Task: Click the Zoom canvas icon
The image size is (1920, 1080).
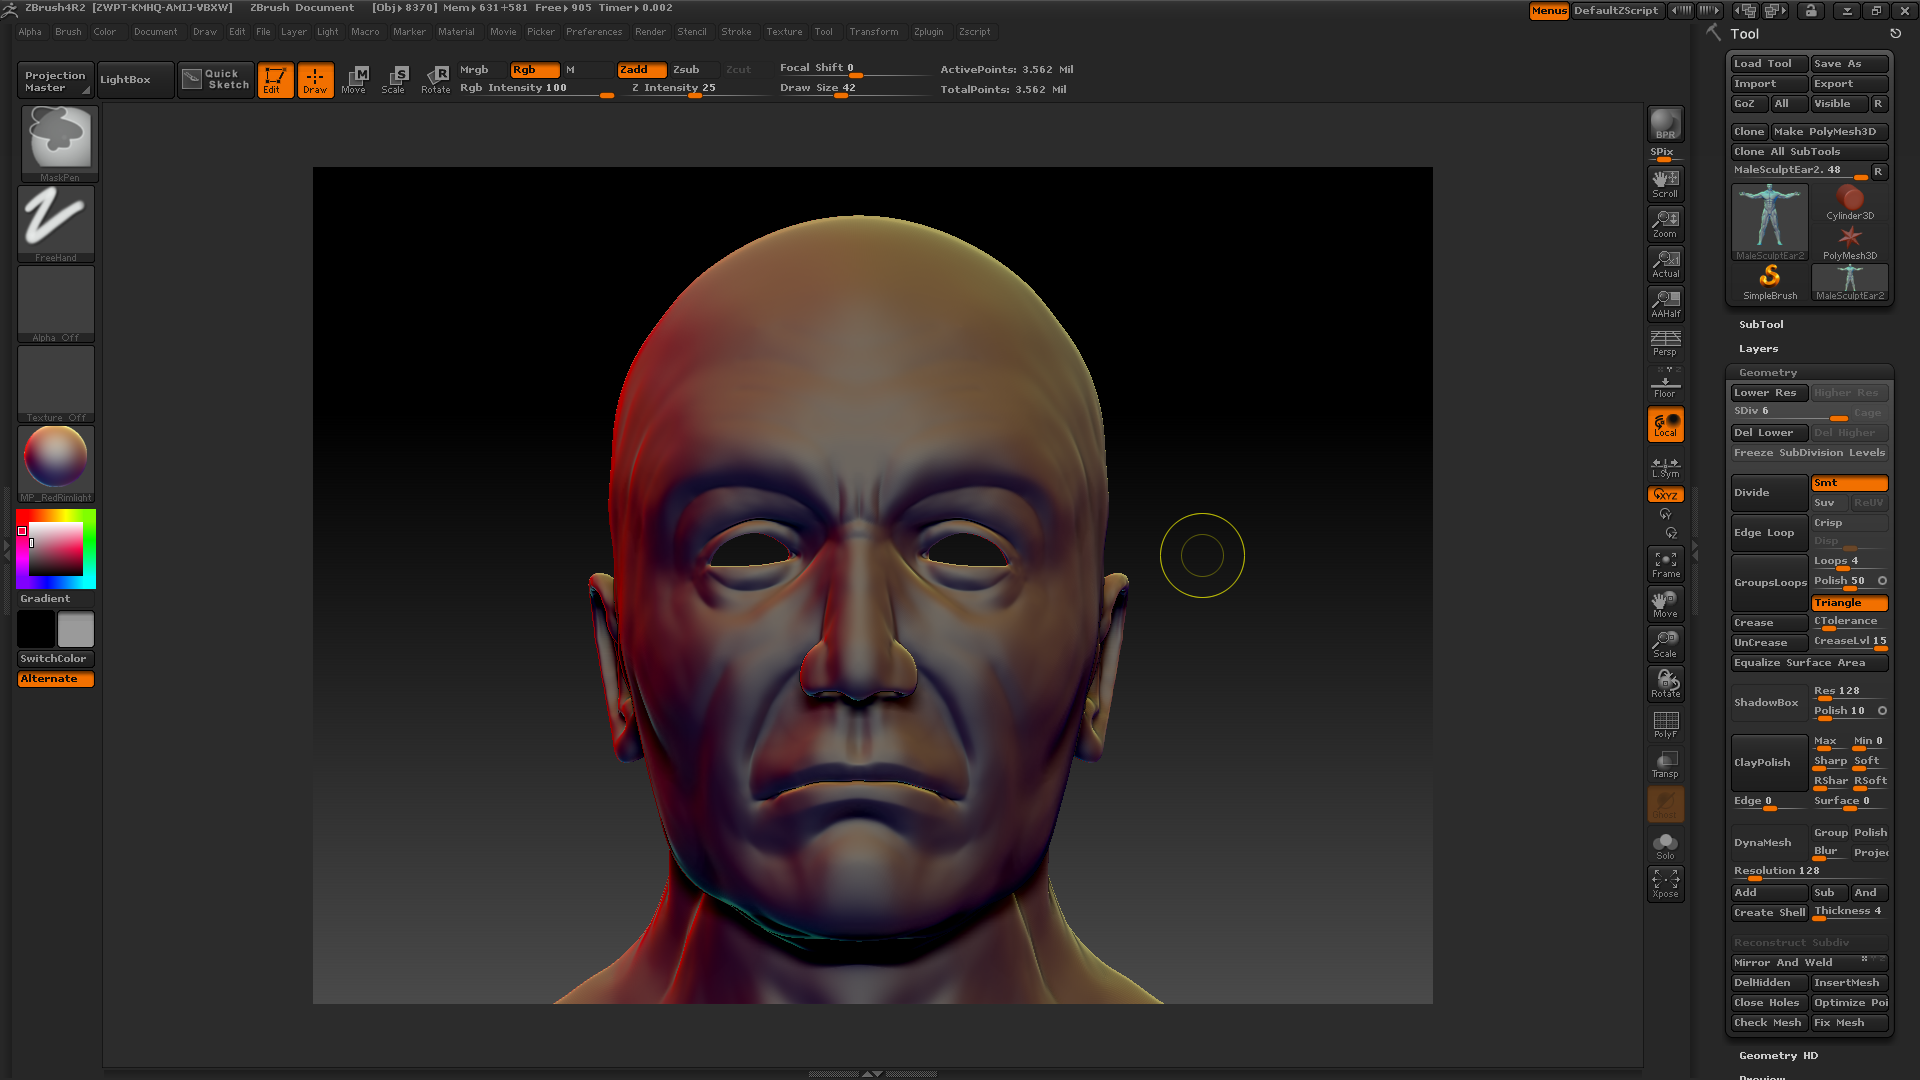Action: (1665, 224)
